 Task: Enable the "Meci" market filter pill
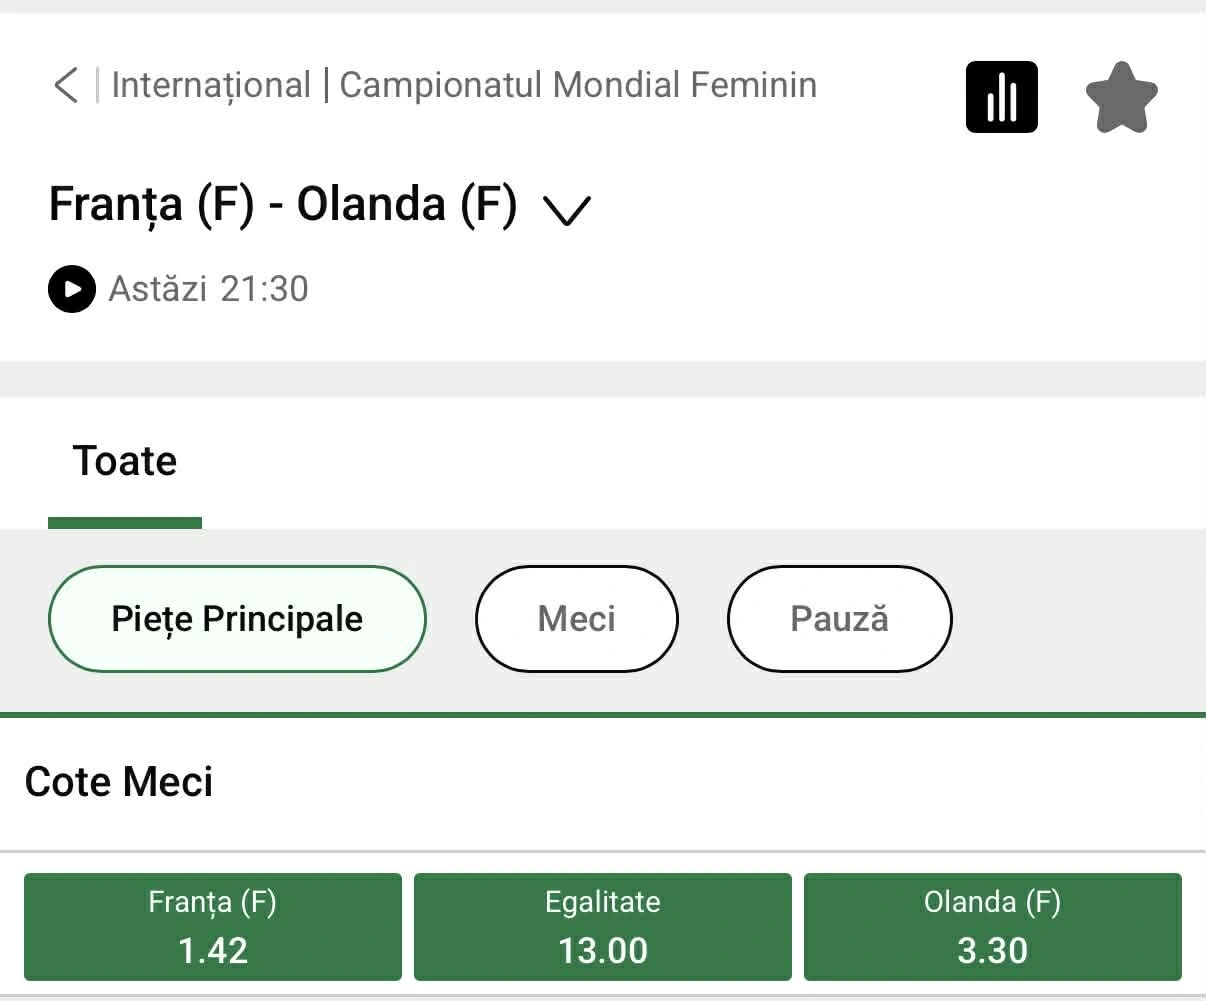click(x=576, y=618)
